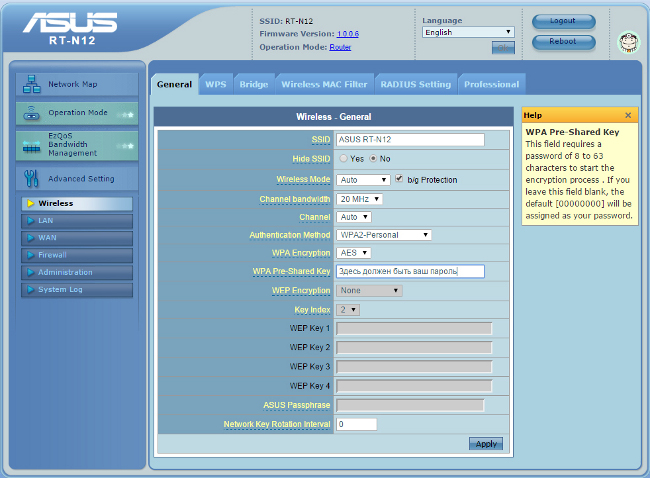Close the Help panel
The image size is (650, 478).
click(x=628, y=115)
